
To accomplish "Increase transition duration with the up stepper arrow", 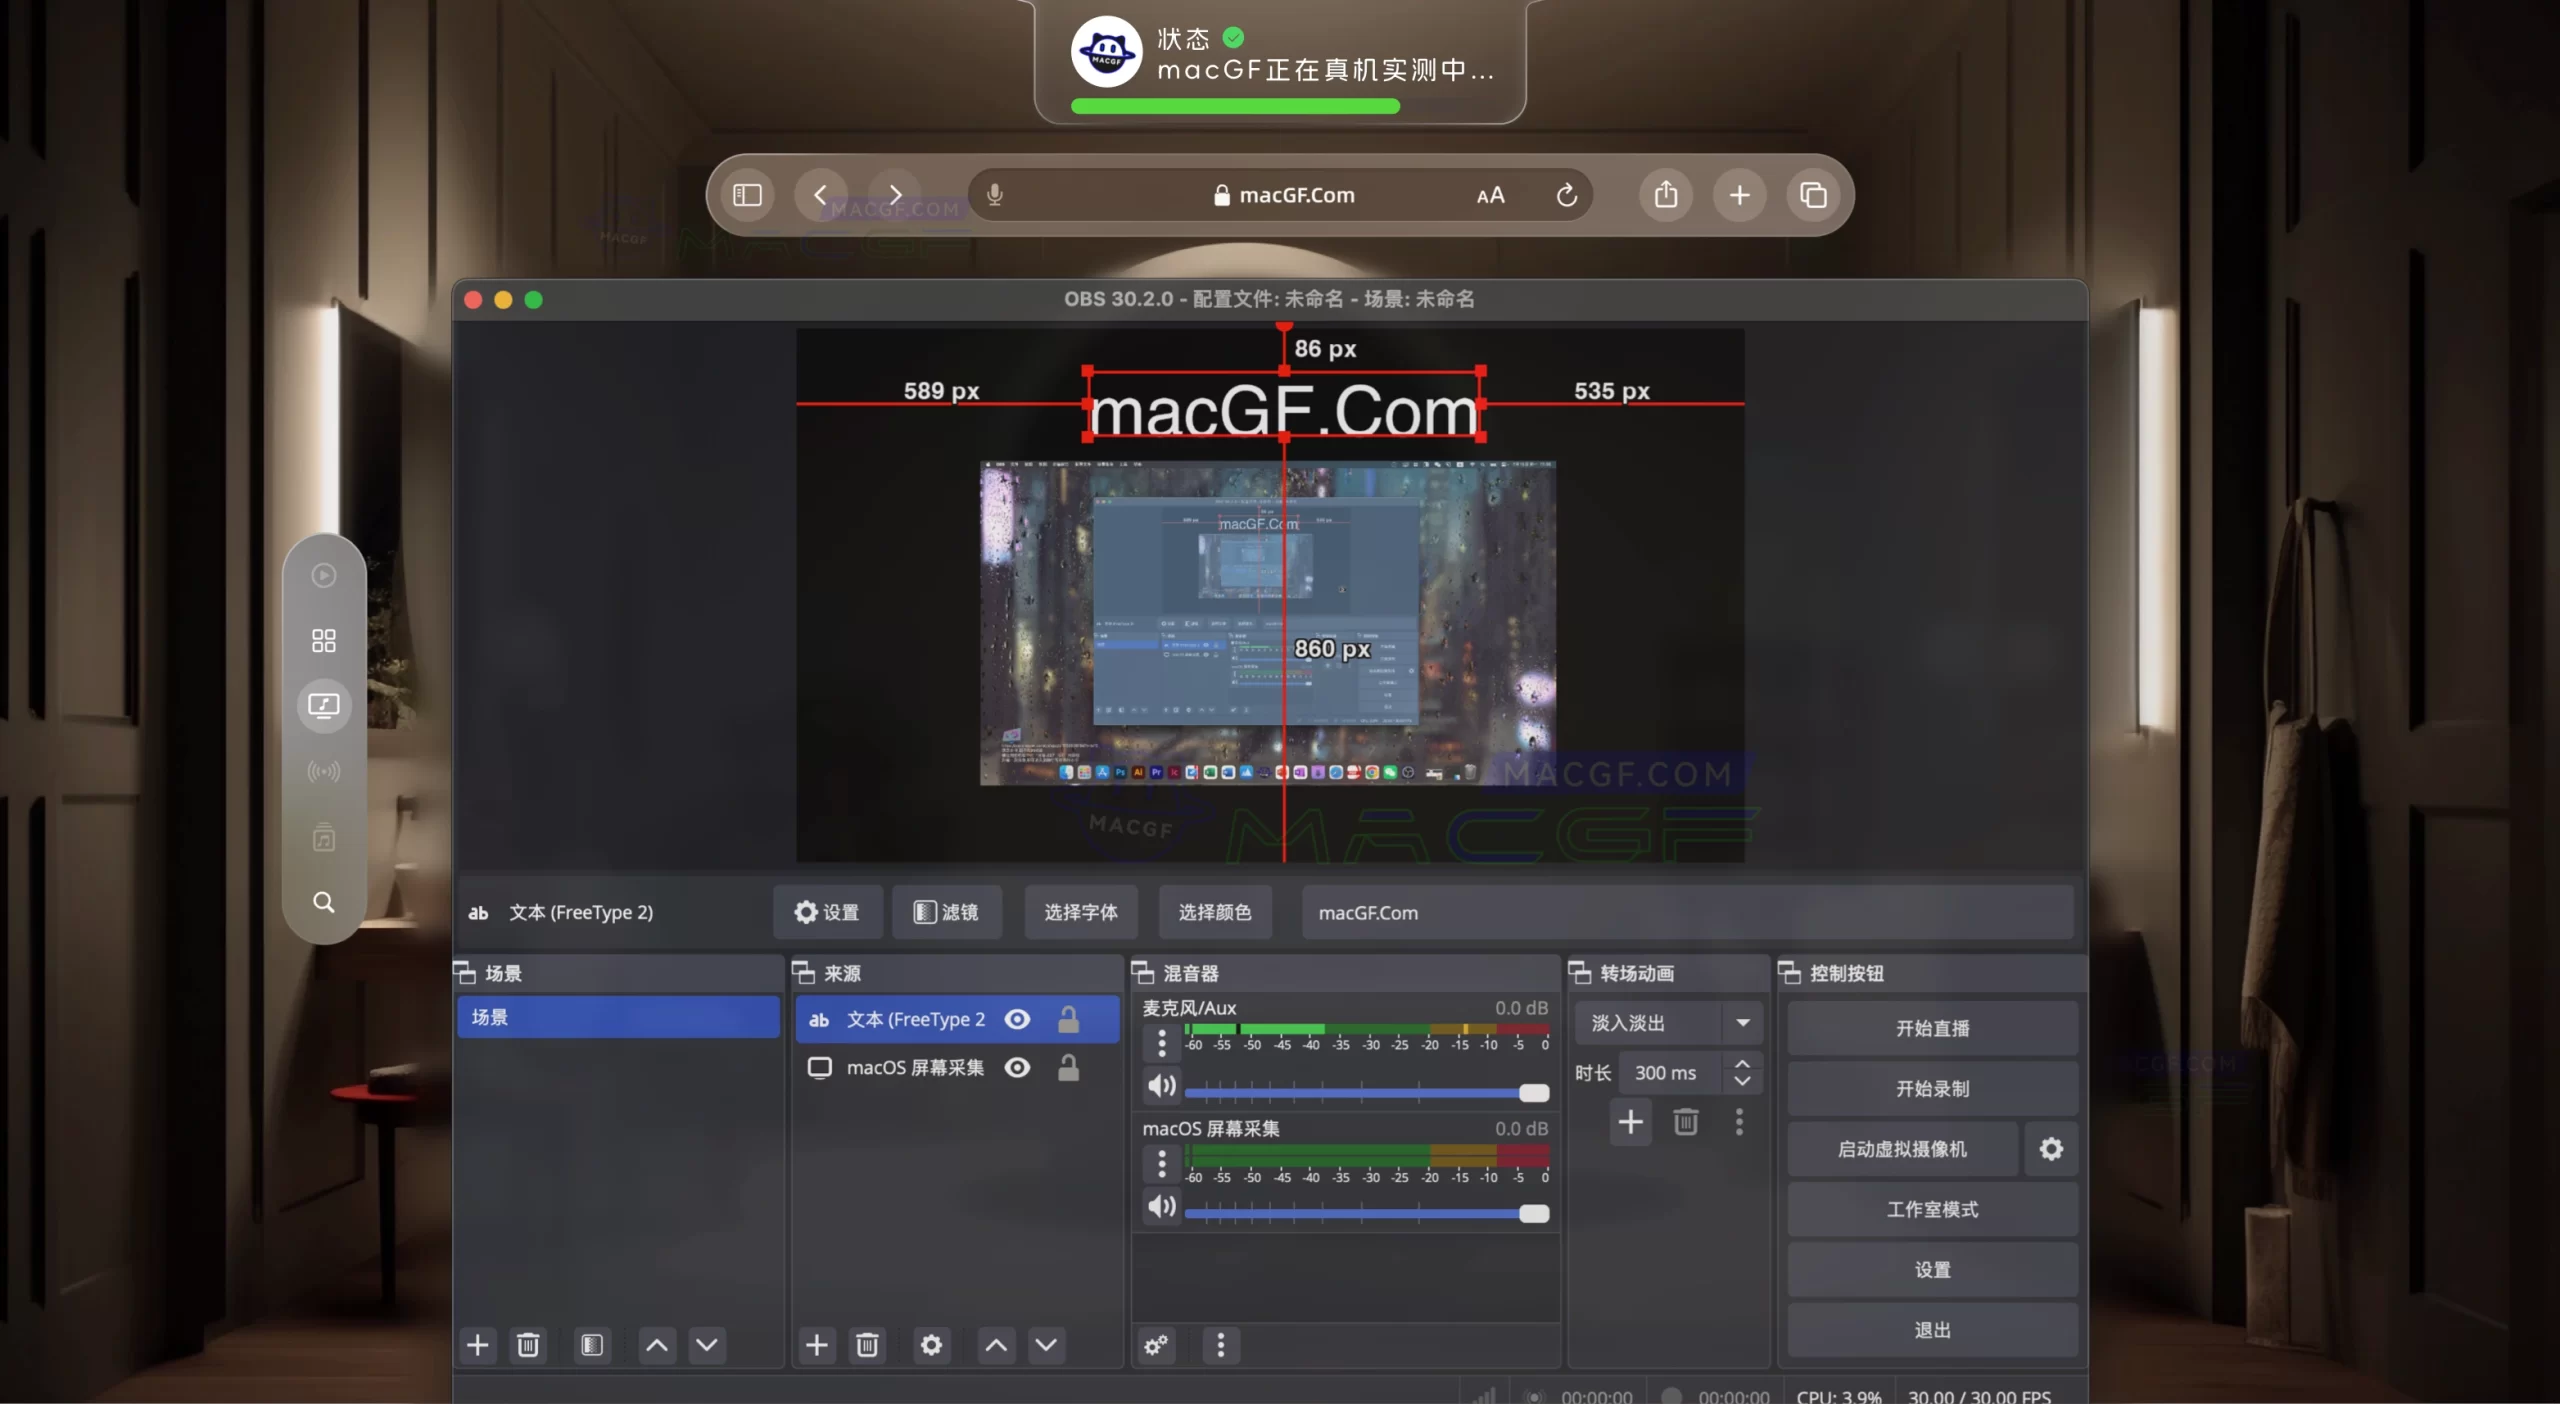I will (x=1744, y=1063).
